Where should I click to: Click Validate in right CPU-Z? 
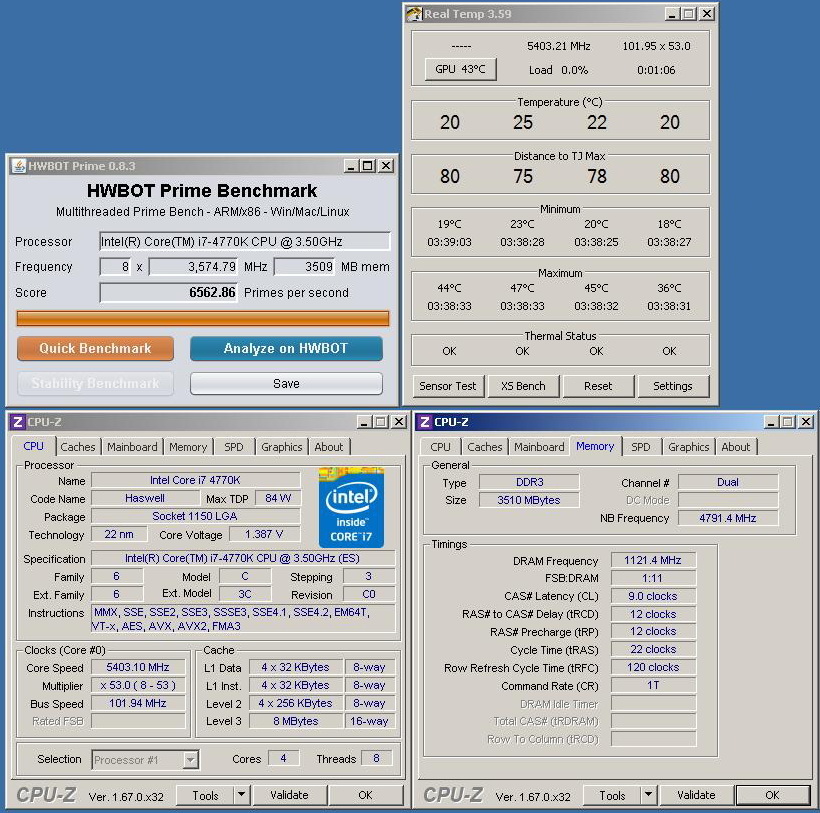[696, 795]
